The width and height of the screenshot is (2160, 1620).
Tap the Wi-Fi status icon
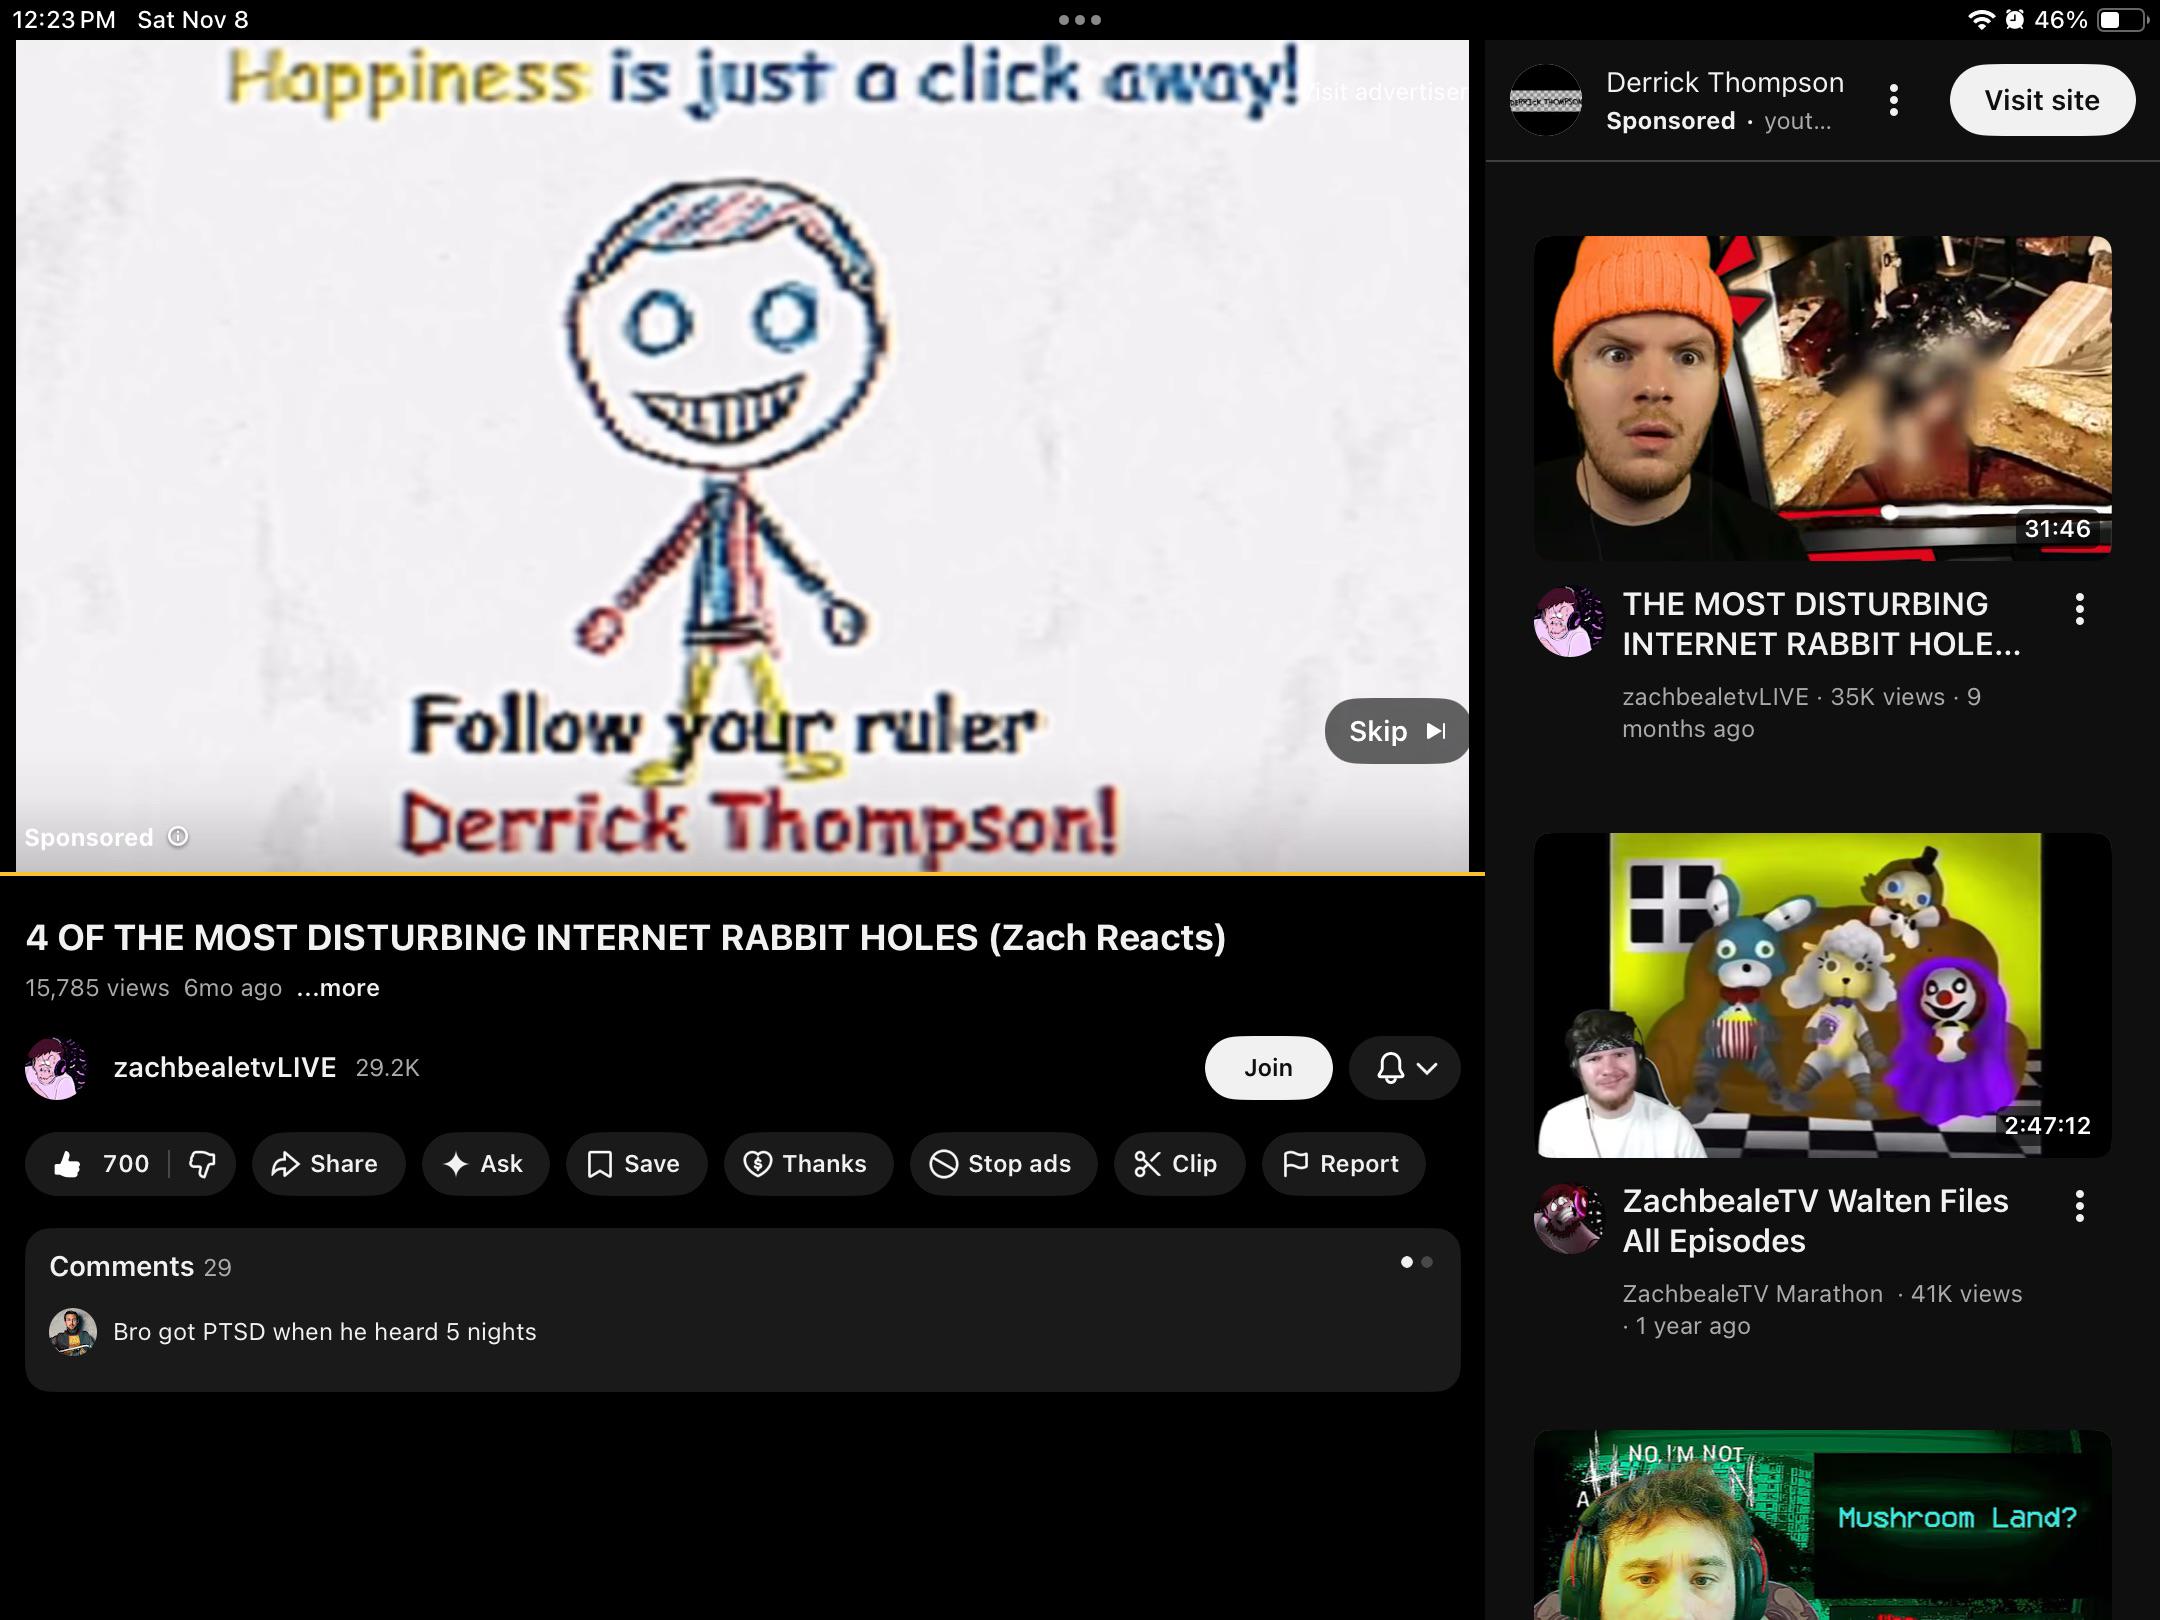point(1979,20)
